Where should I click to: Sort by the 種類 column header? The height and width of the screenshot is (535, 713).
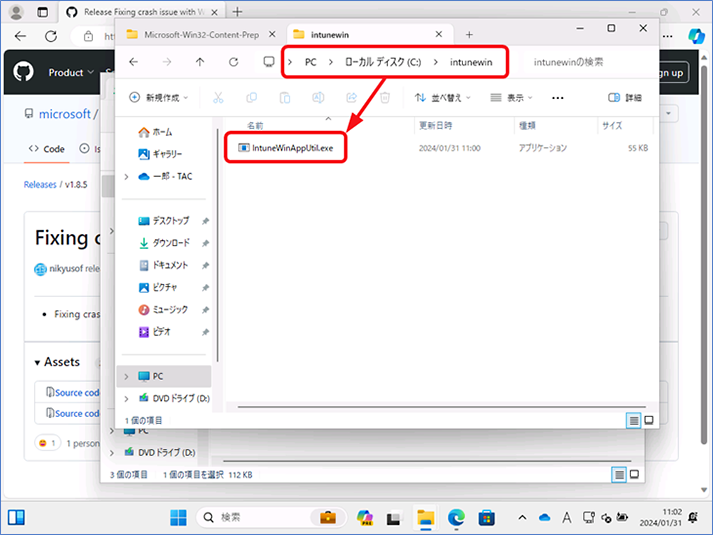pyautogui.click(x=527, y=125)
